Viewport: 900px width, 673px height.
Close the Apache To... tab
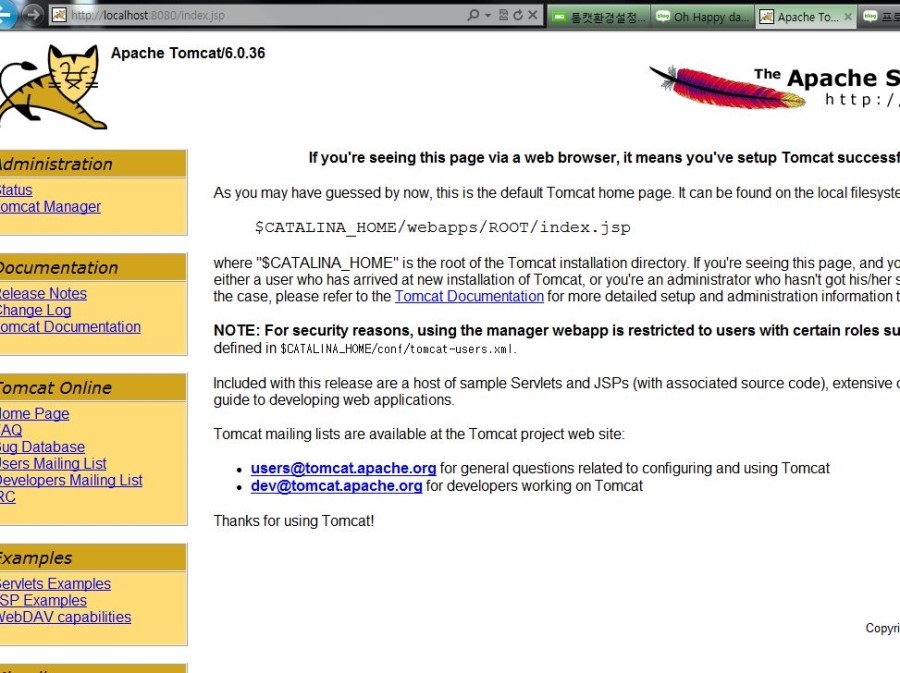pos(848,17)
